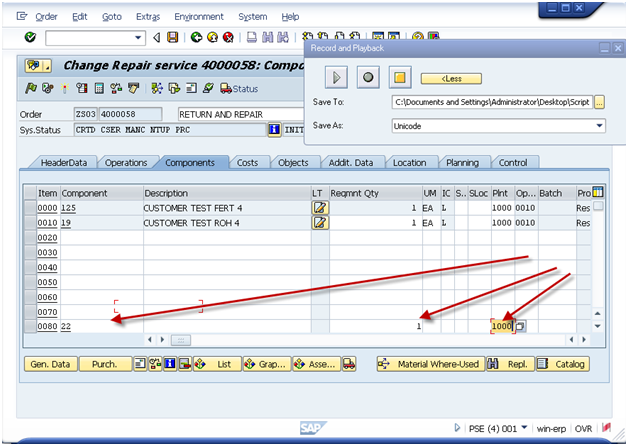Click the Purch. button
This screenshot has width=628, height=446.
pyautogui.click(x=105, y=364)
